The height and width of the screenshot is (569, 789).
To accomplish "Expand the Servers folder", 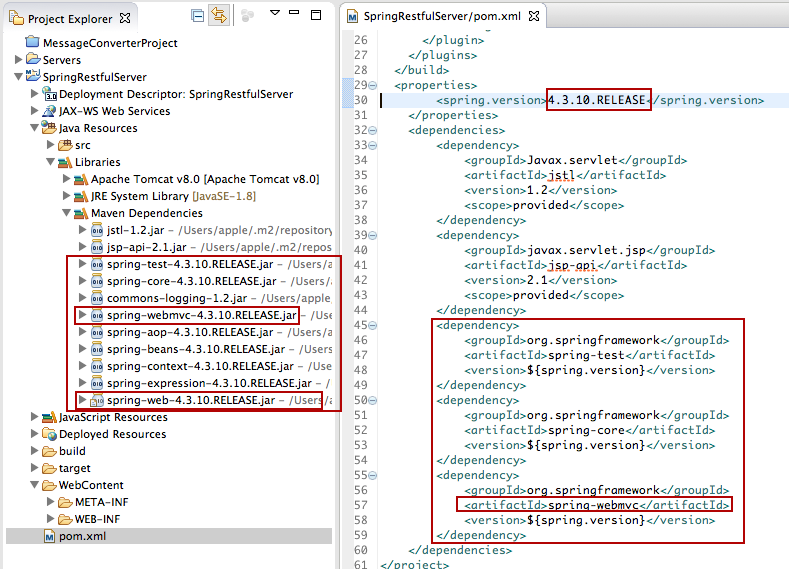I will click(x=19, y=59).
